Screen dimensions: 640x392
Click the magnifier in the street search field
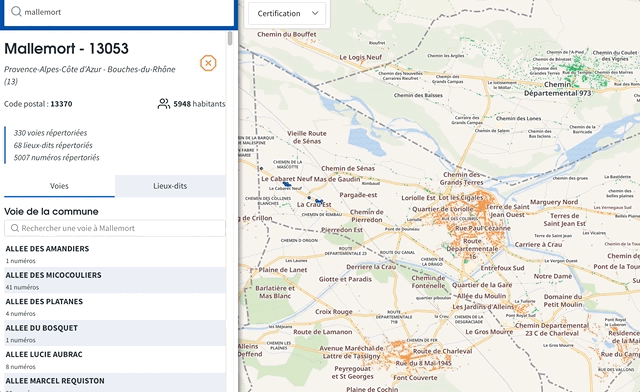coord(15,228)
